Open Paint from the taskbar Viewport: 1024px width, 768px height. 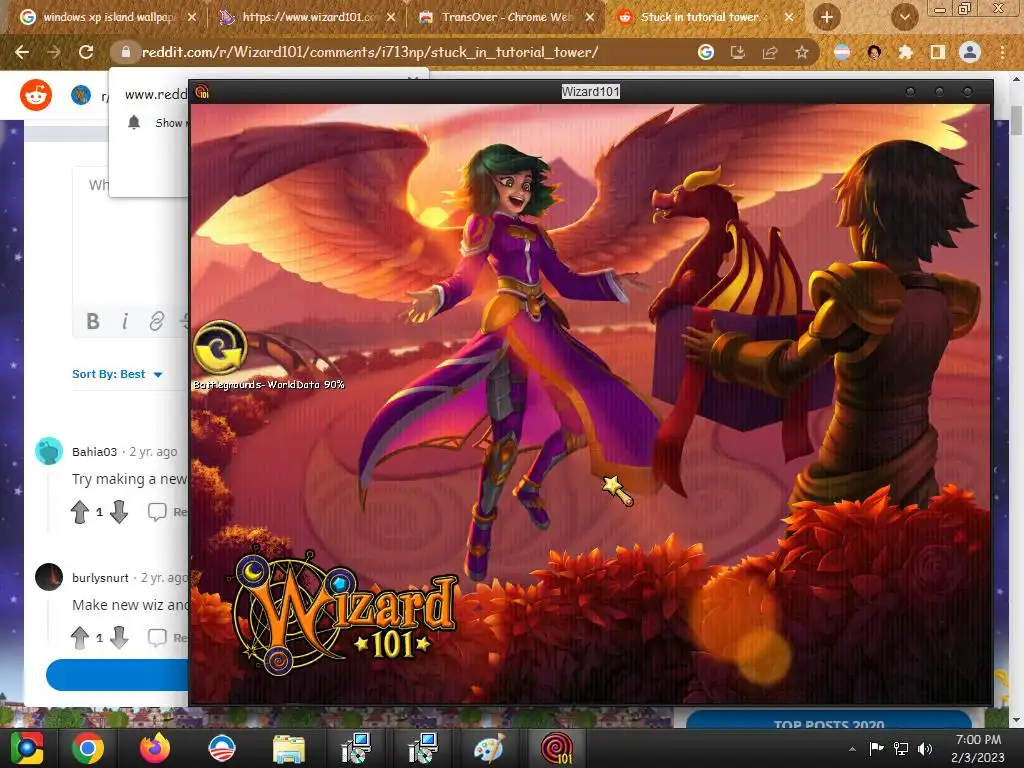click(x=489, y=748)
